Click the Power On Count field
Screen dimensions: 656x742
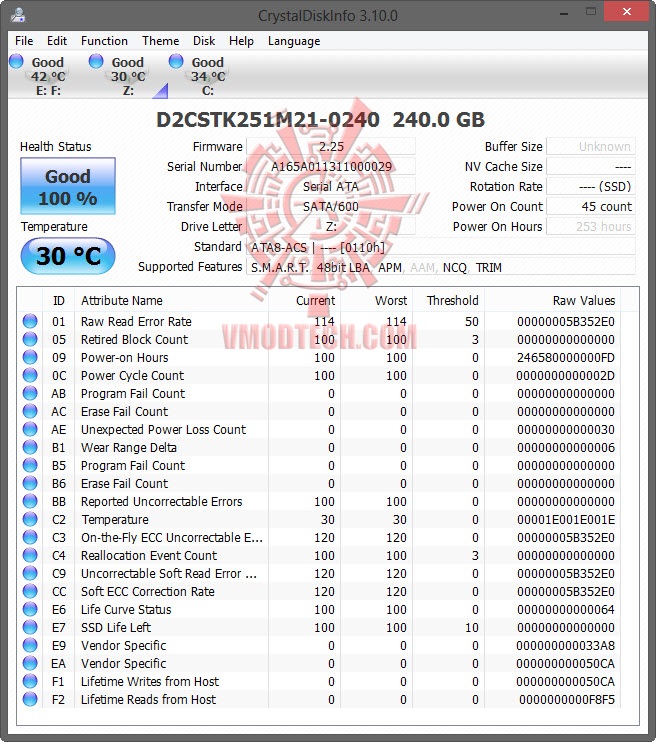click(x=591, y=206)
